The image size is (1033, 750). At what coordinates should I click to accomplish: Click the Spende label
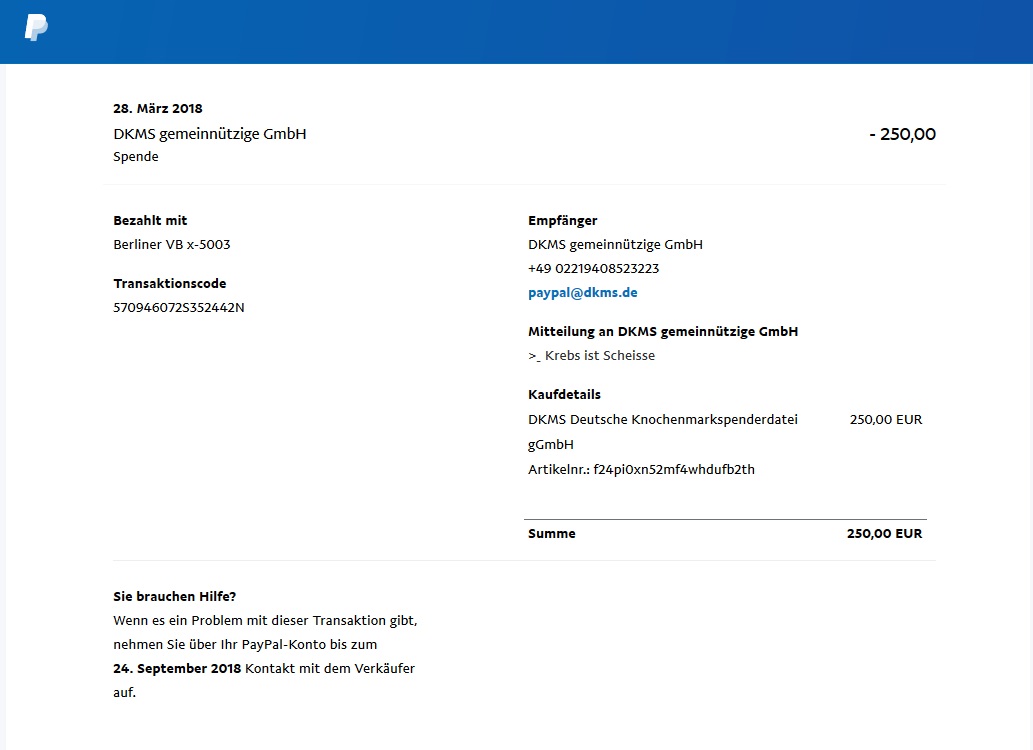tap(136, 157)
